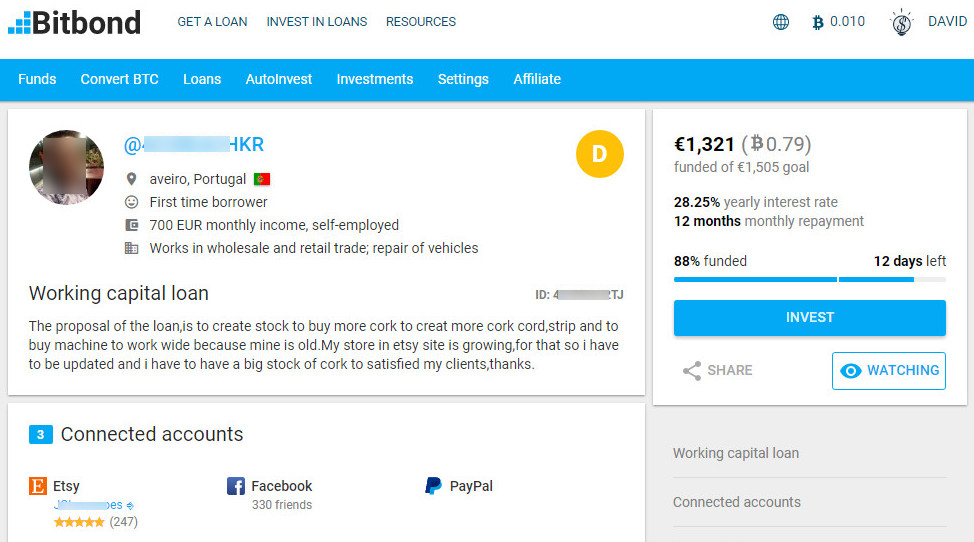Click the Bitbond logo
This screenshot has width=974, height=542.
tap(75, 22)
